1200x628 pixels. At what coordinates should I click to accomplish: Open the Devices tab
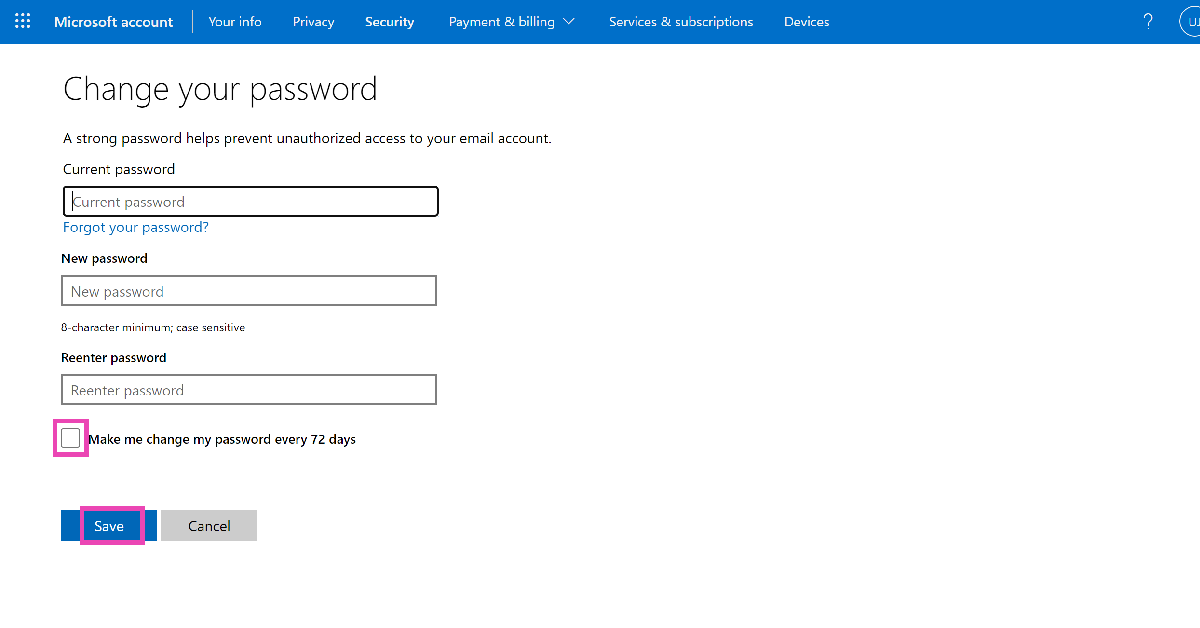(806, 22)
